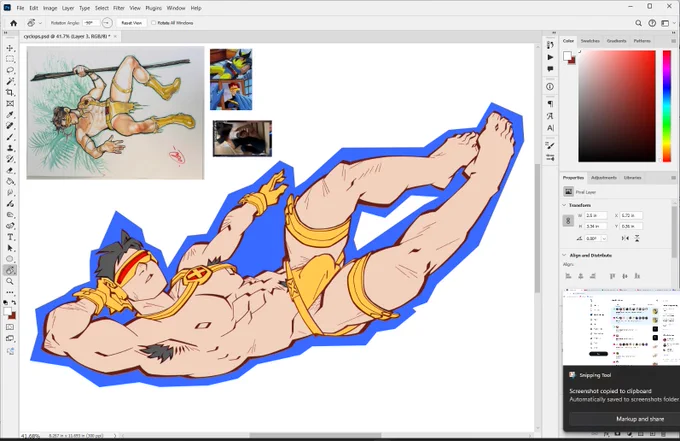The image size is (680, 441).
Task: Click the rainbow hue slider
Action: click(x=667, y=106)
